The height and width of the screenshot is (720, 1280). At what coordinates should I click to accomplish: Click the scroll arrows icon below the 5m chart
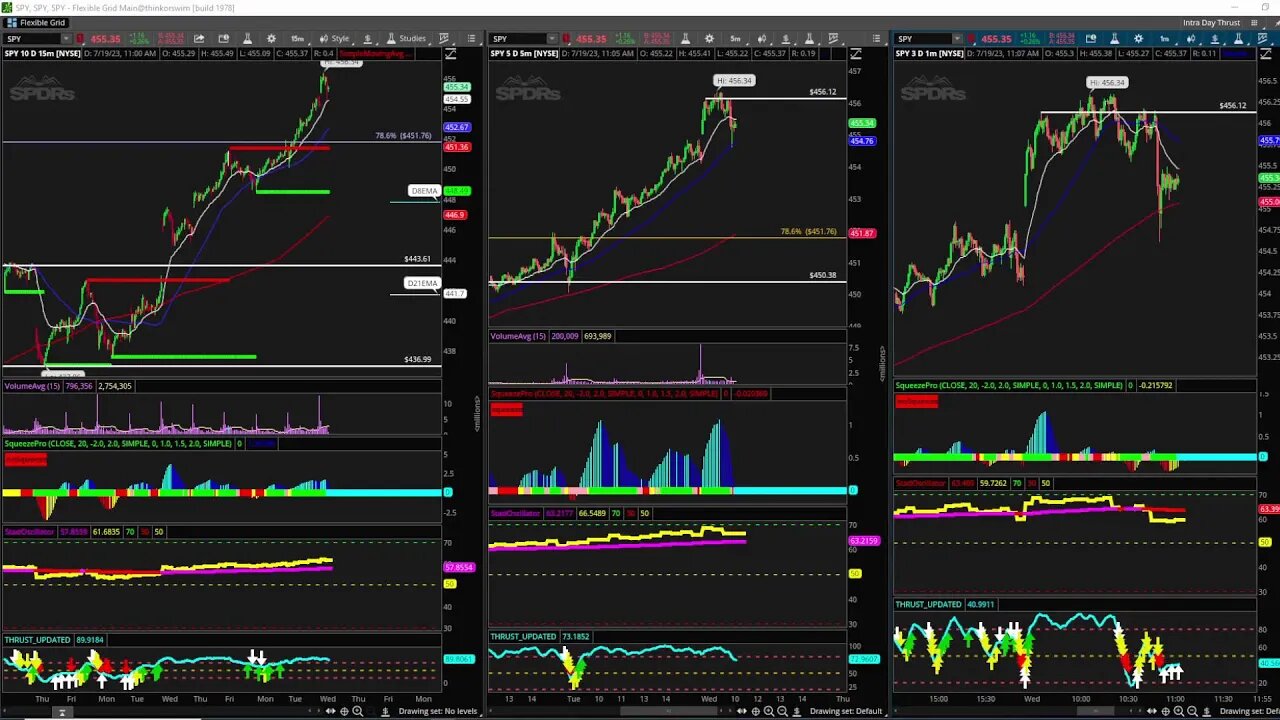(742, 711)
